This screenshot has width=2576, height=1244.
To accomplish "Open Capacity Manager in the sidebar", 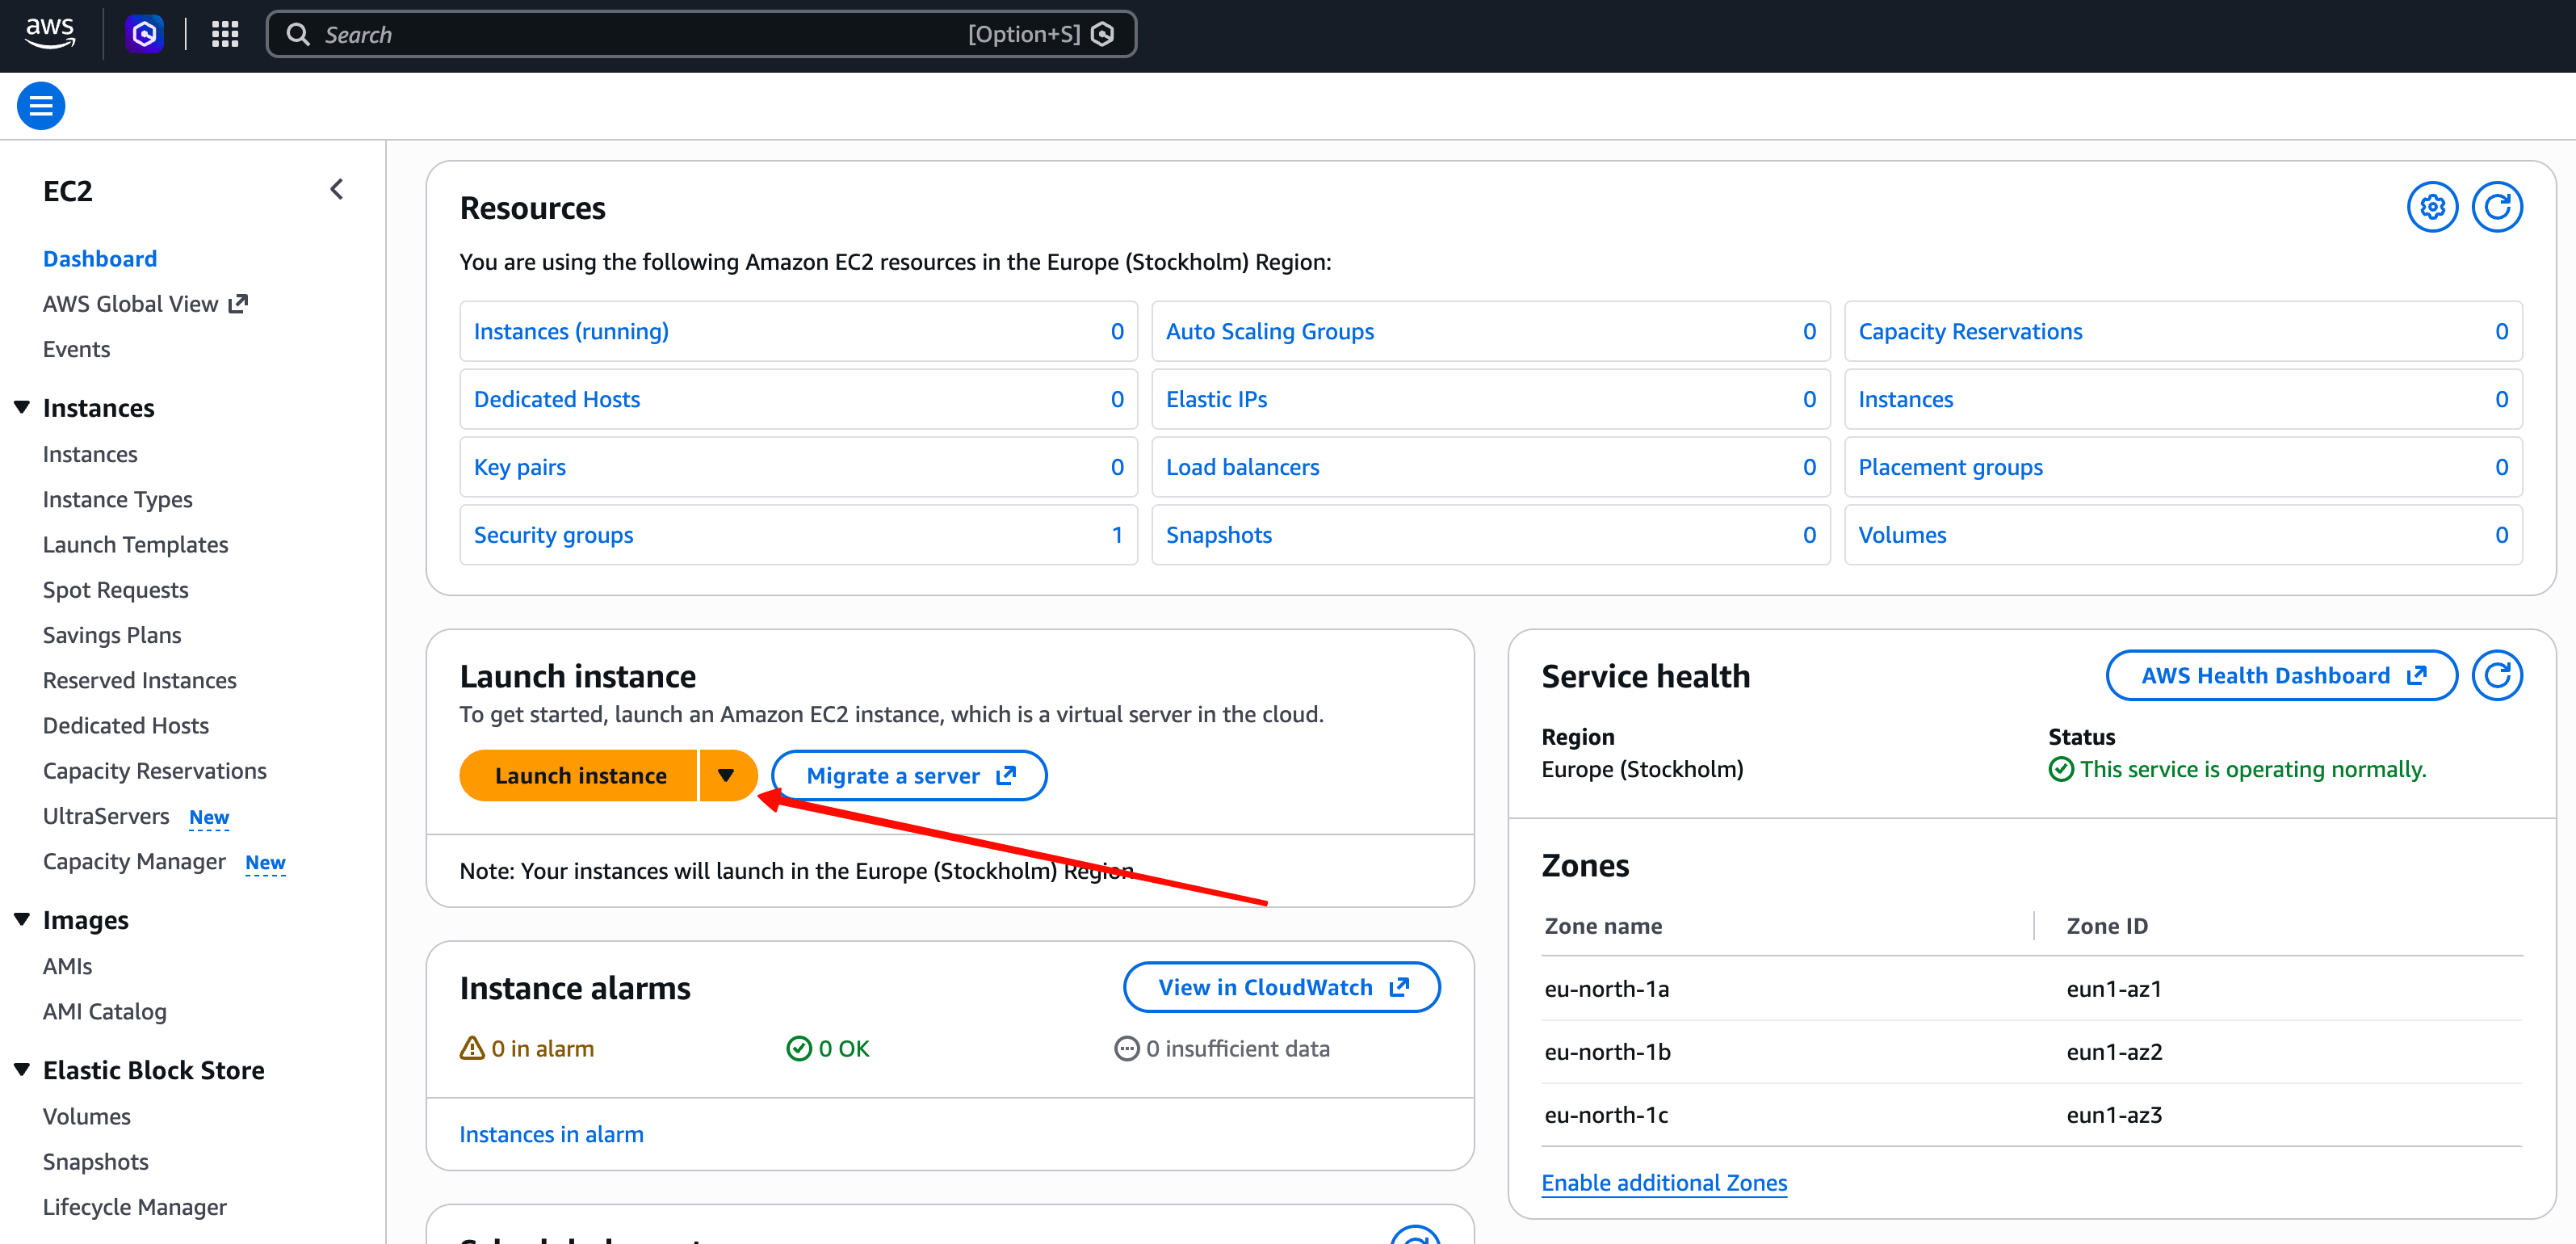I will [x=134, y=861].
